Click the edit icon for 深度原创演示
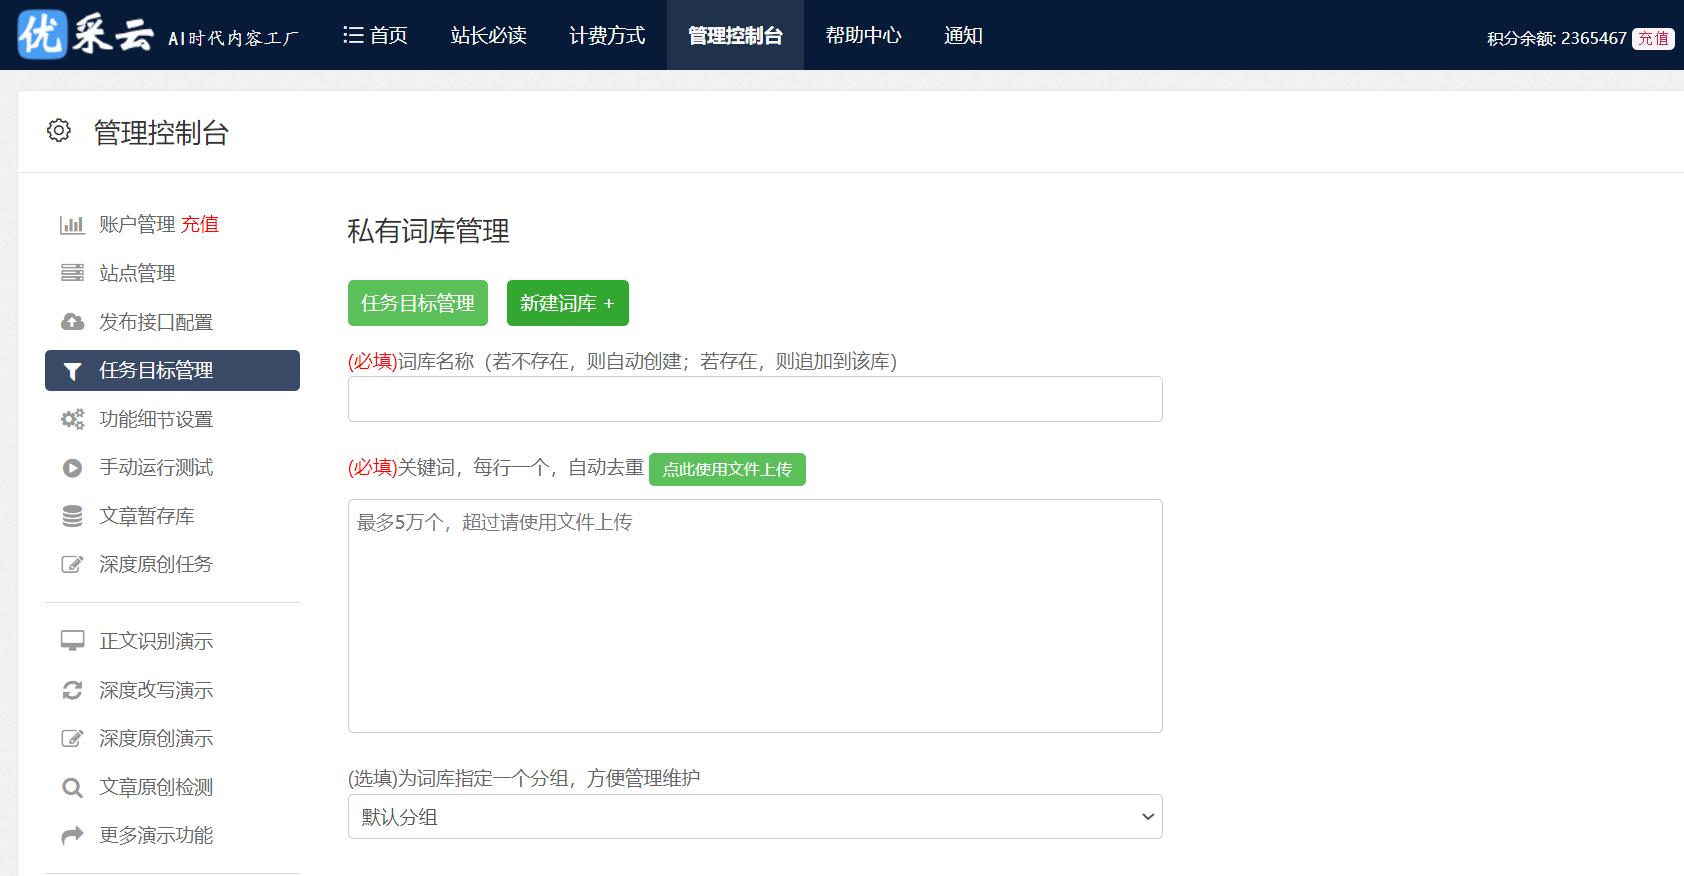This screenshot has height=876, width=1684. tap(72, 738)
